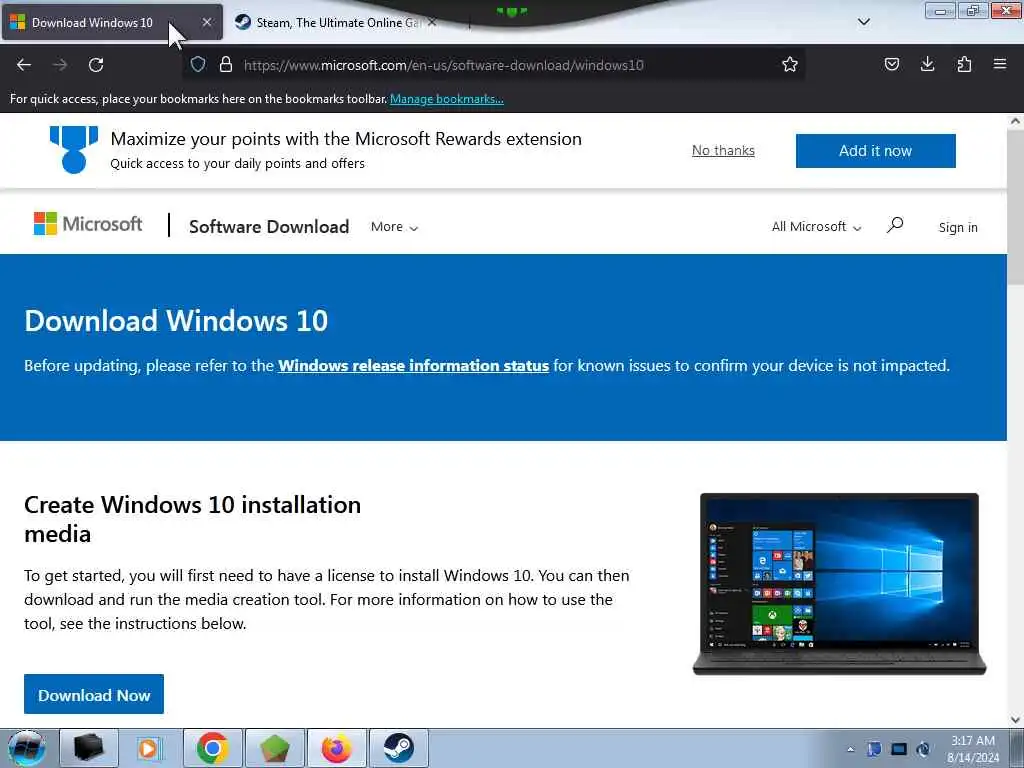Click the No thanks link

coord(723,150)
